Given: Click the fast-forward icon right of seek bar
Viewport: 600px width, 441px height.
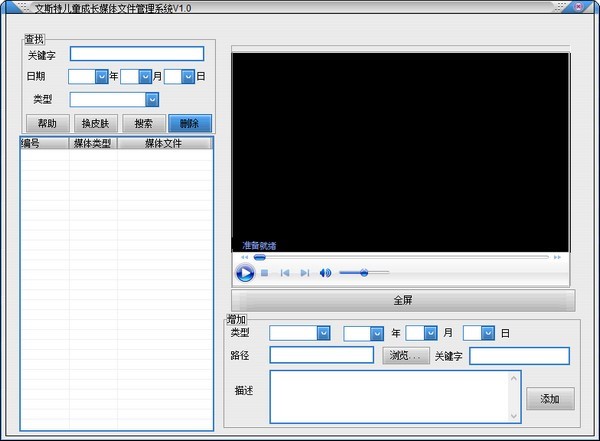Looking at the screenshot, I should (x=557, y=257).
